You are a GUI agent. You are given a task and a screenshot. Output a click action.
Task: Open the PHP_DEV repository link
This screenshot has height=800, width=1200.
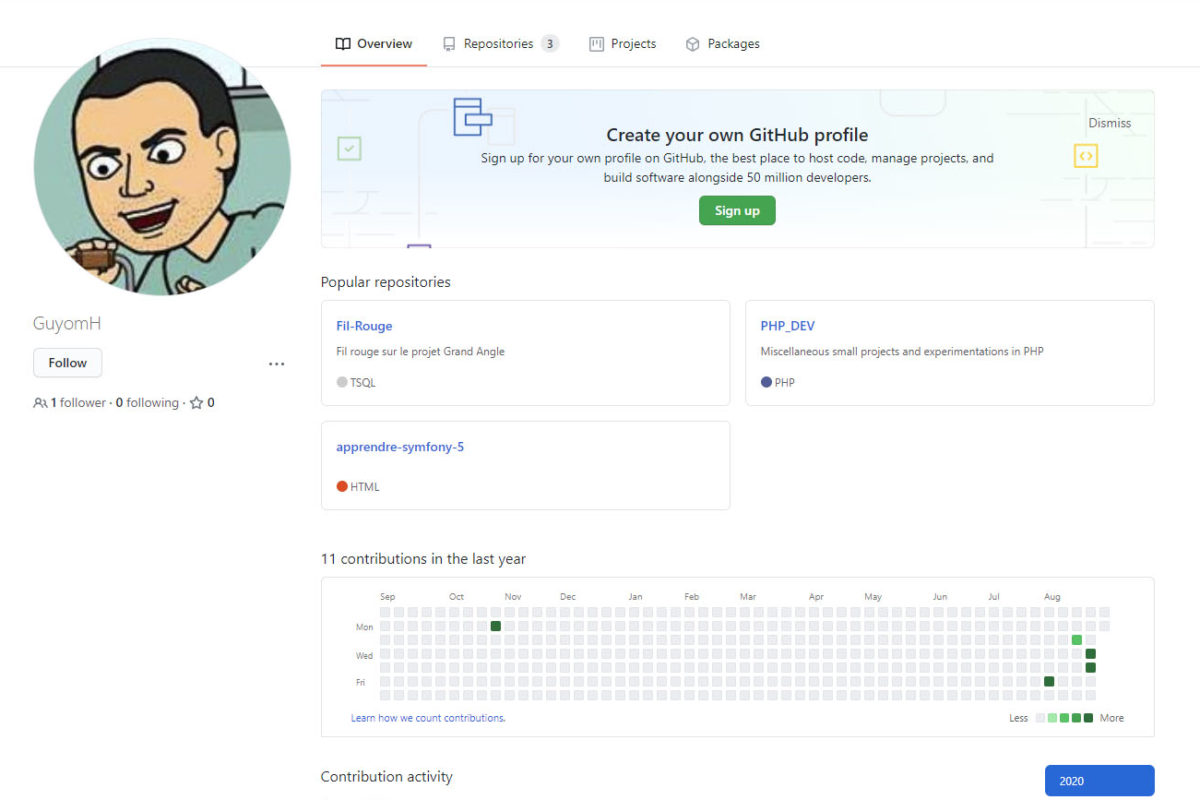pos(788,326)
